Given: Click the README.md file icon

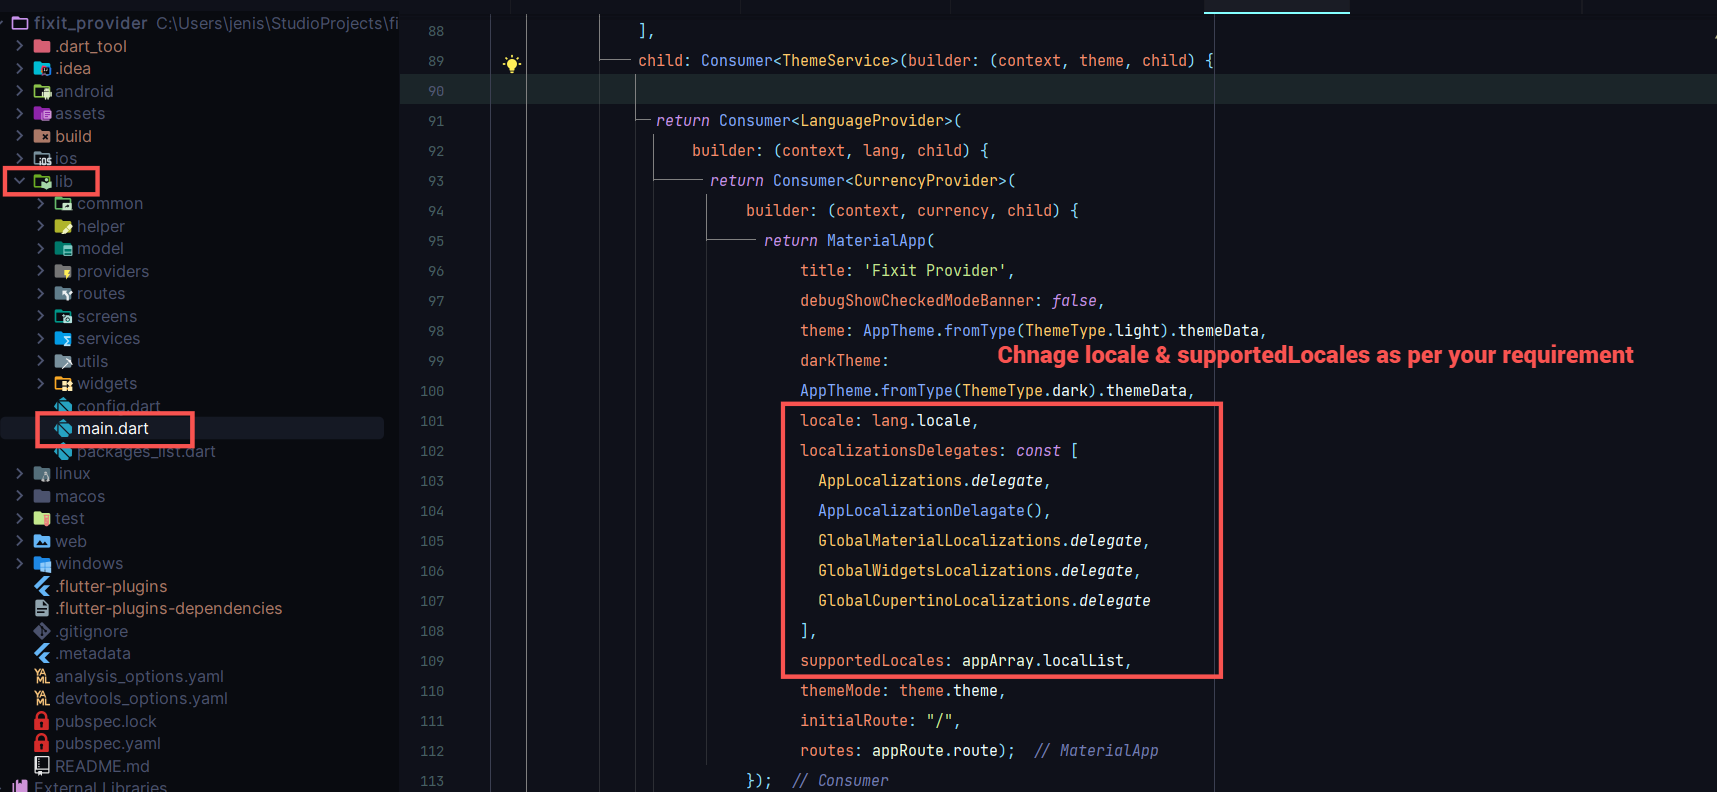Looking at the screenshot, I should (x=42, y=766).
